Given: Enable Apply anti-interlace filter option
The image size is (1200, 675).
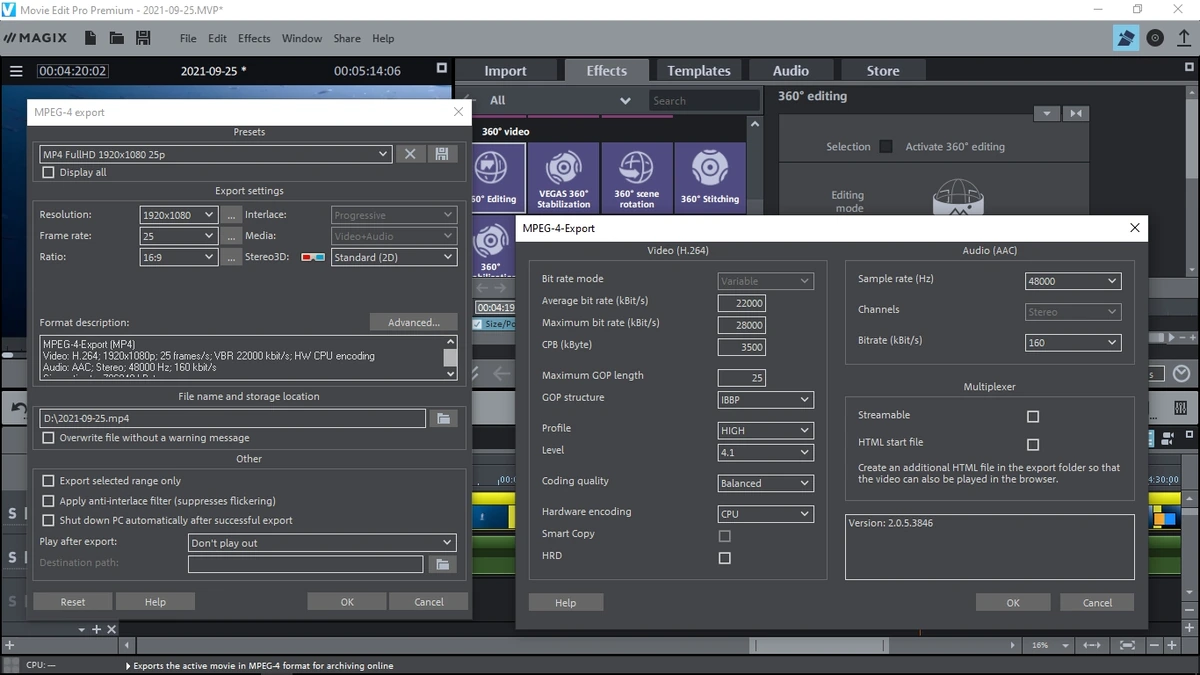Looking at the screenshot, I should (48, 501).
